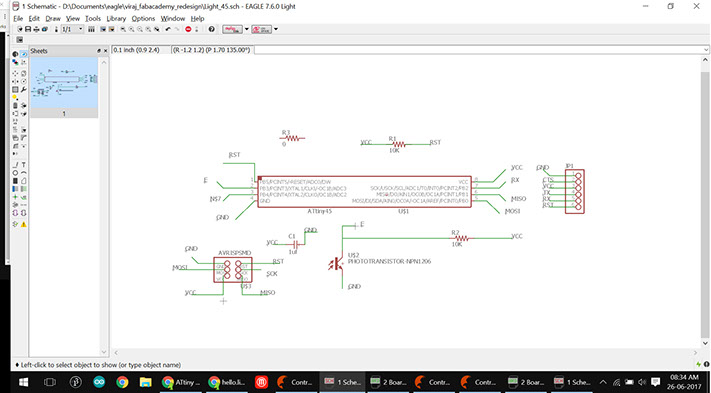Click the canvas vertical scrollbar
Screen dimensions: 711x393
pos(705,204)
